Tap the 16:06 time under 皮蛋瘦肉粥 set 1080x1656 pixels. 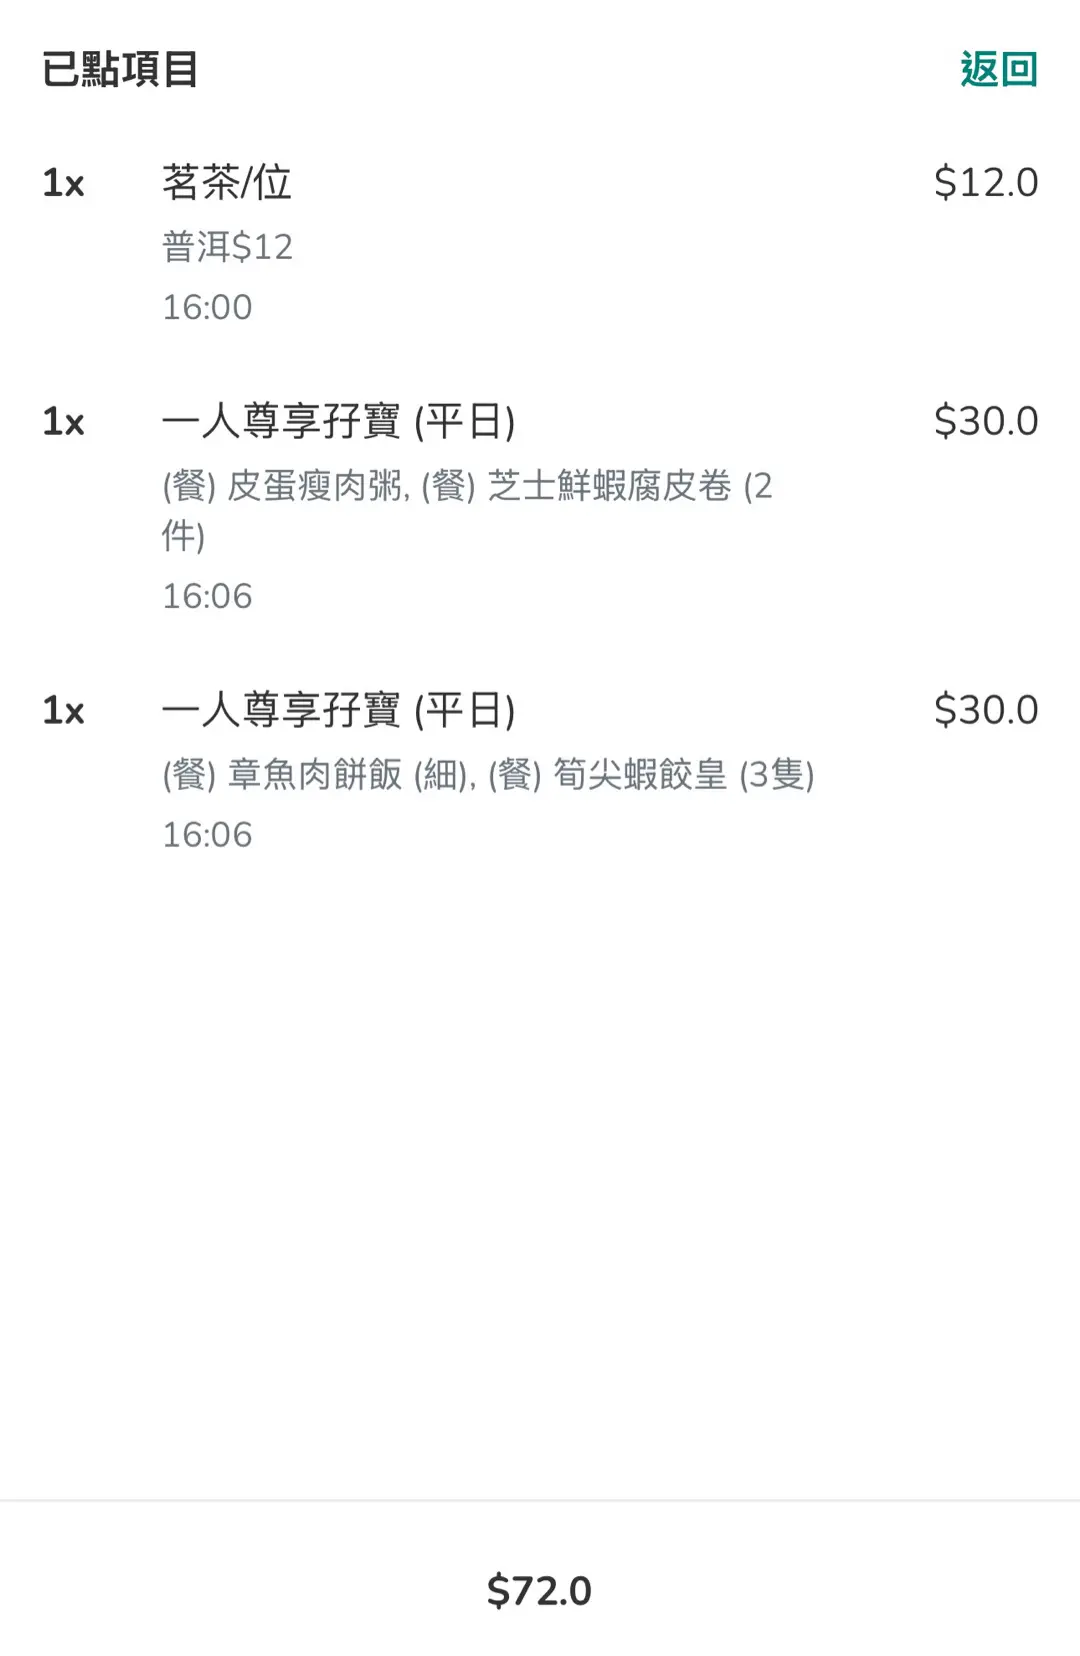coord(207,597)
